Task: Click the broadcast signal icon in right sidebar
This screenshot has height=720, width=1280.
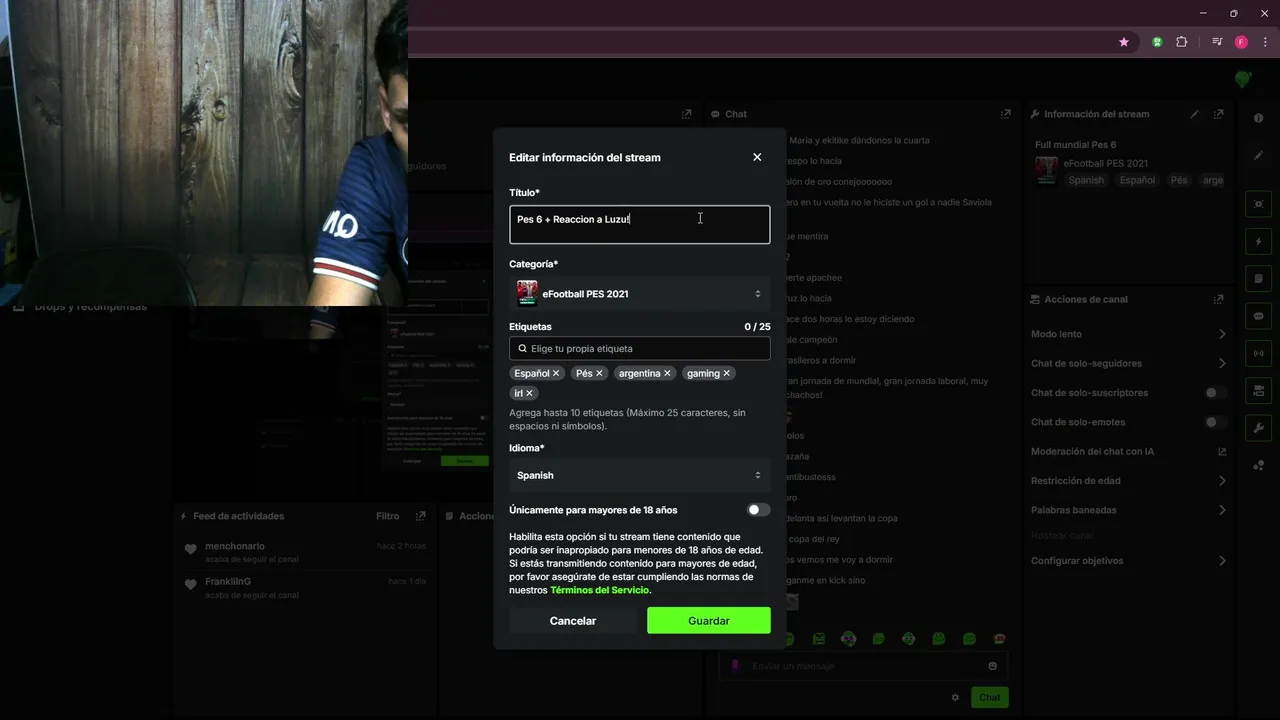Action: pyautogui.click(x=1258, y=353)
